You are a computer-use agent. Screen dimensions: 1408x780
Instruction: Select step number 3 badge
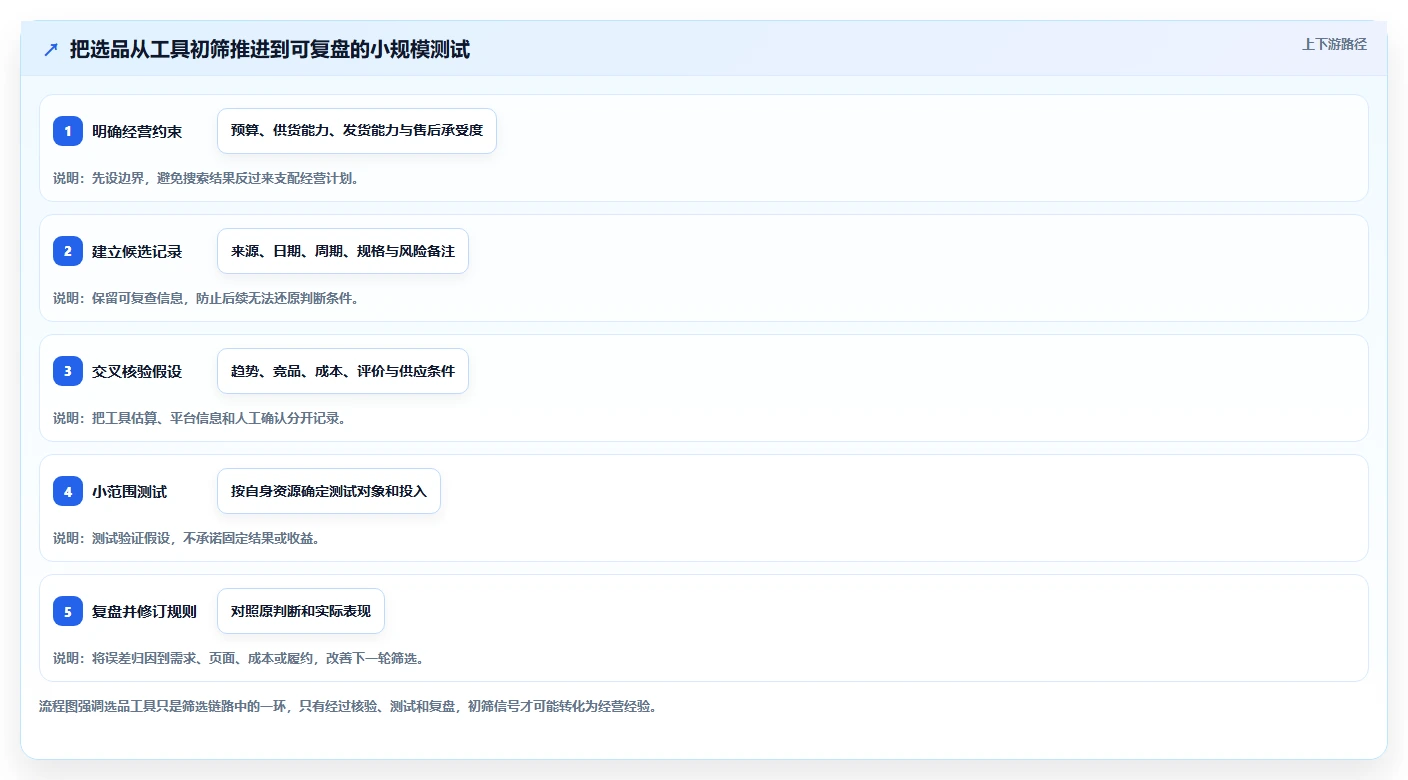click(68, 371)
